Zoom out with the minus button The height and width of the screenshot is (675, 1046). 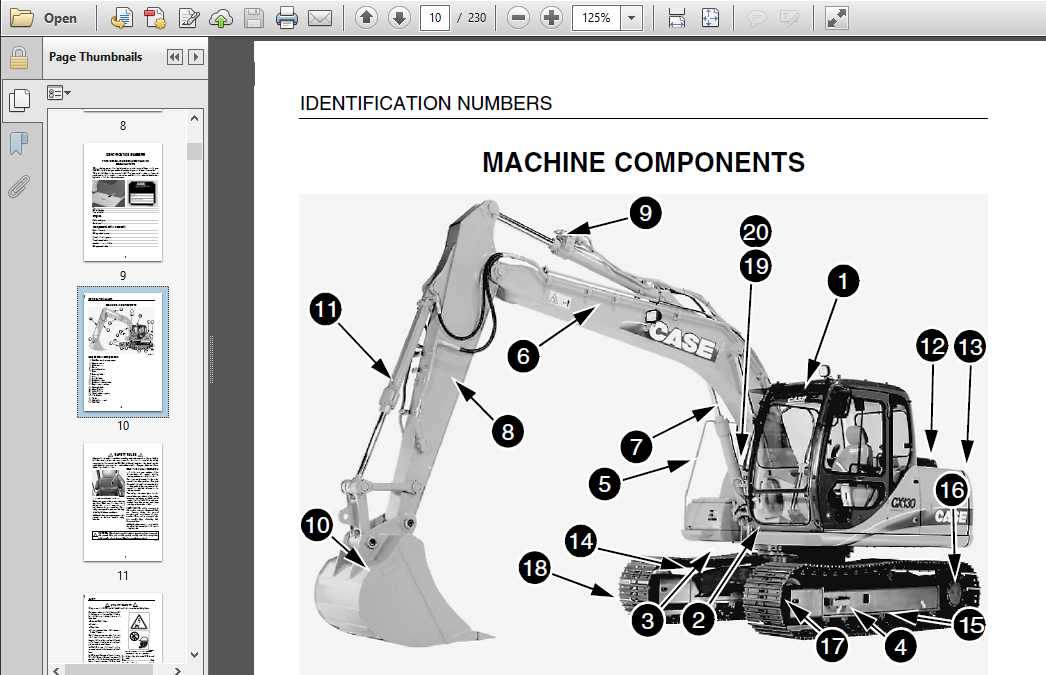pos(518,18)
